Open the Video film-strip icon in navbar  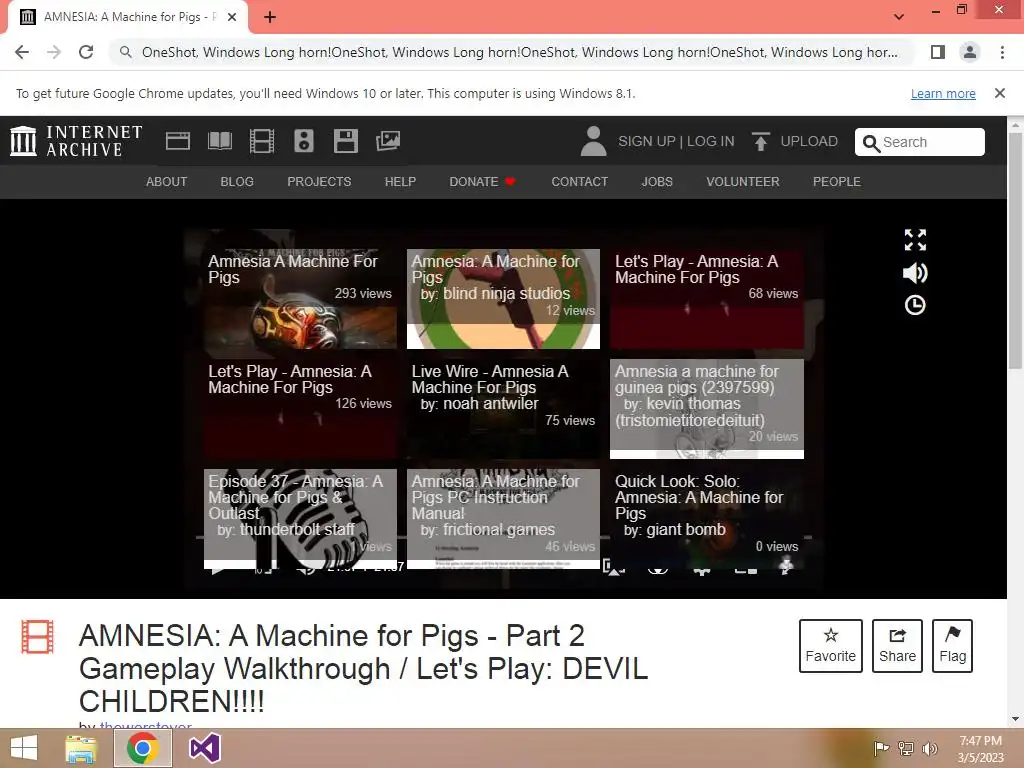[262, 141]
